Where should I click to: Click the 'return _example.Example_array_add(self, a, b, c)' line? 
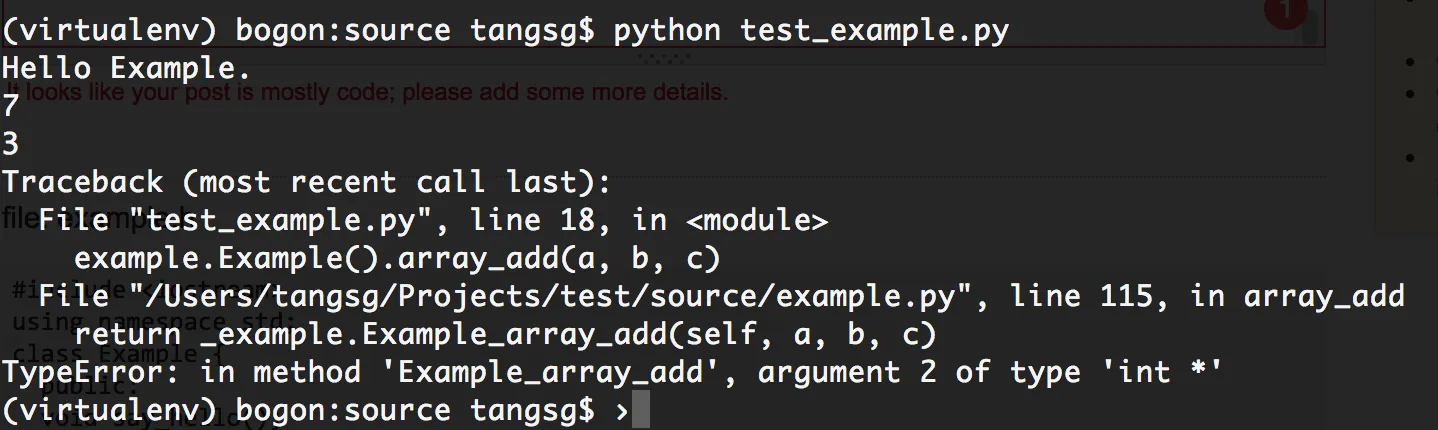pyautogui.click(x=505, y=335)
